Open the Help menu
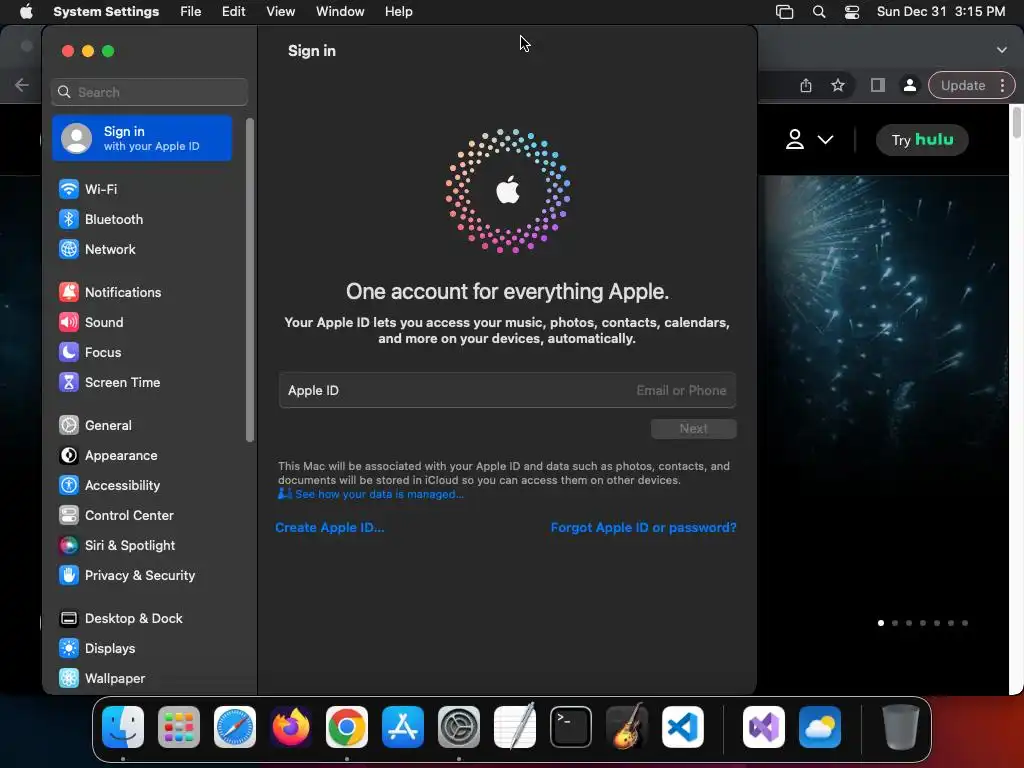 point(398,12)
